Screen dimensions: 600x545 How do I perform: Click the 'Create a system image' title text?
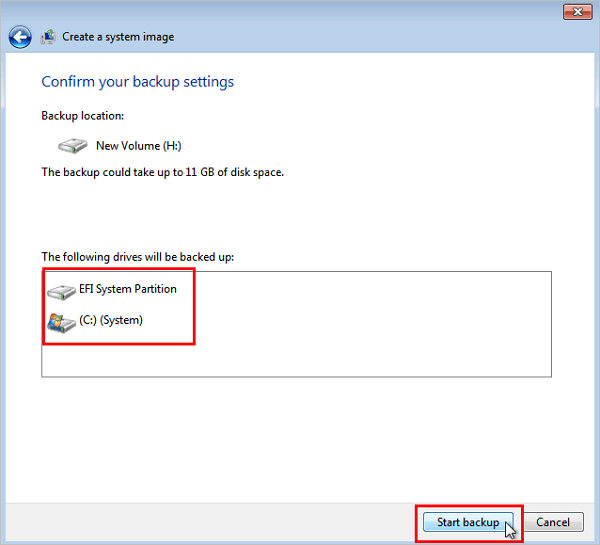tap(117, 37)
